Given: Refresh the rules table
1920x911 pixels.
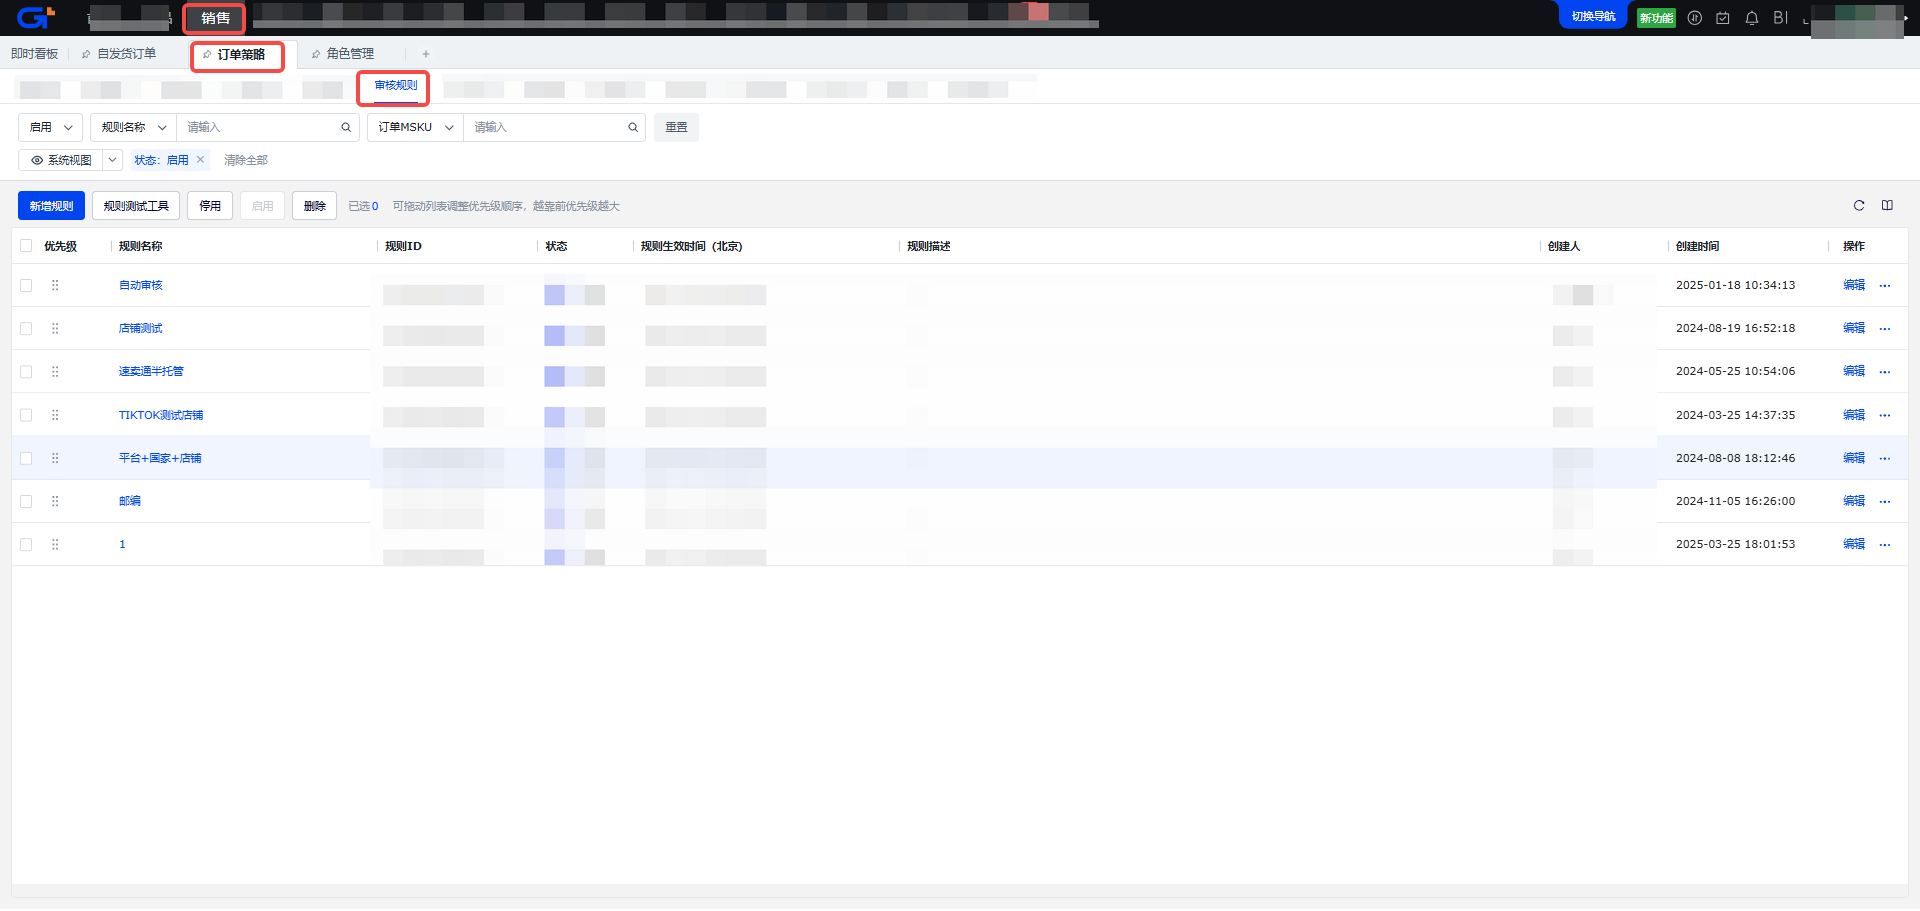Looking at the screenshot, I should 1859,206.
